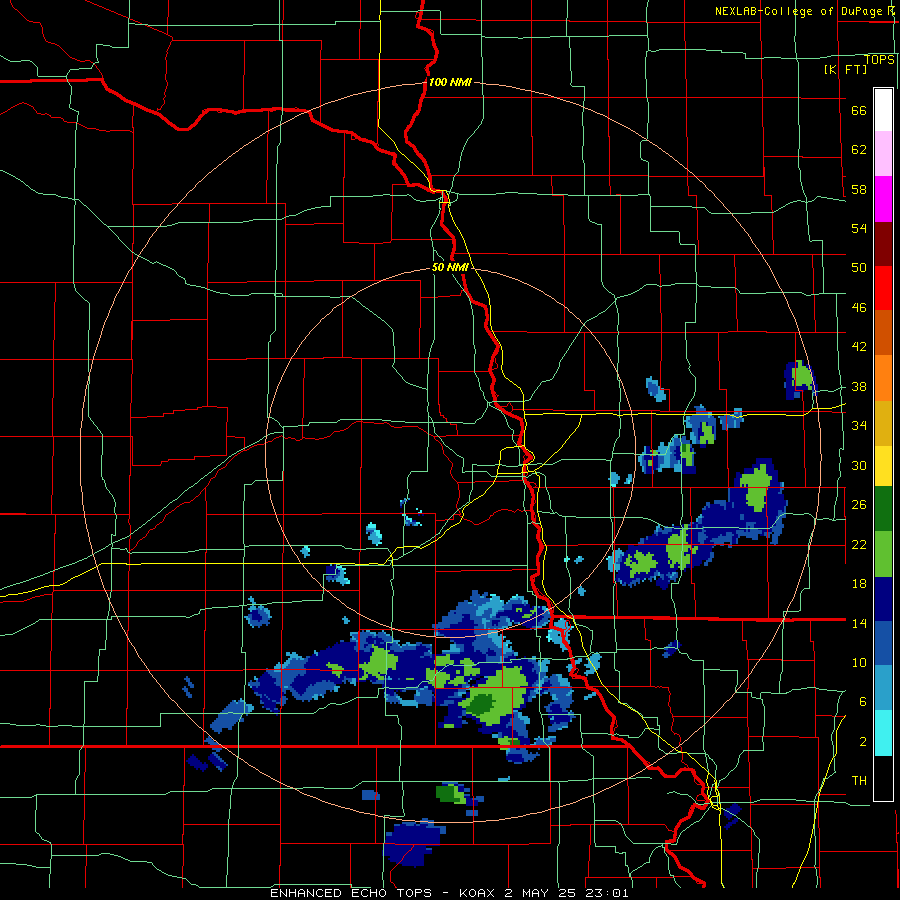Click the white 66 kft color swatch
This screenshot has height=900, width=900.
(883, 110)
